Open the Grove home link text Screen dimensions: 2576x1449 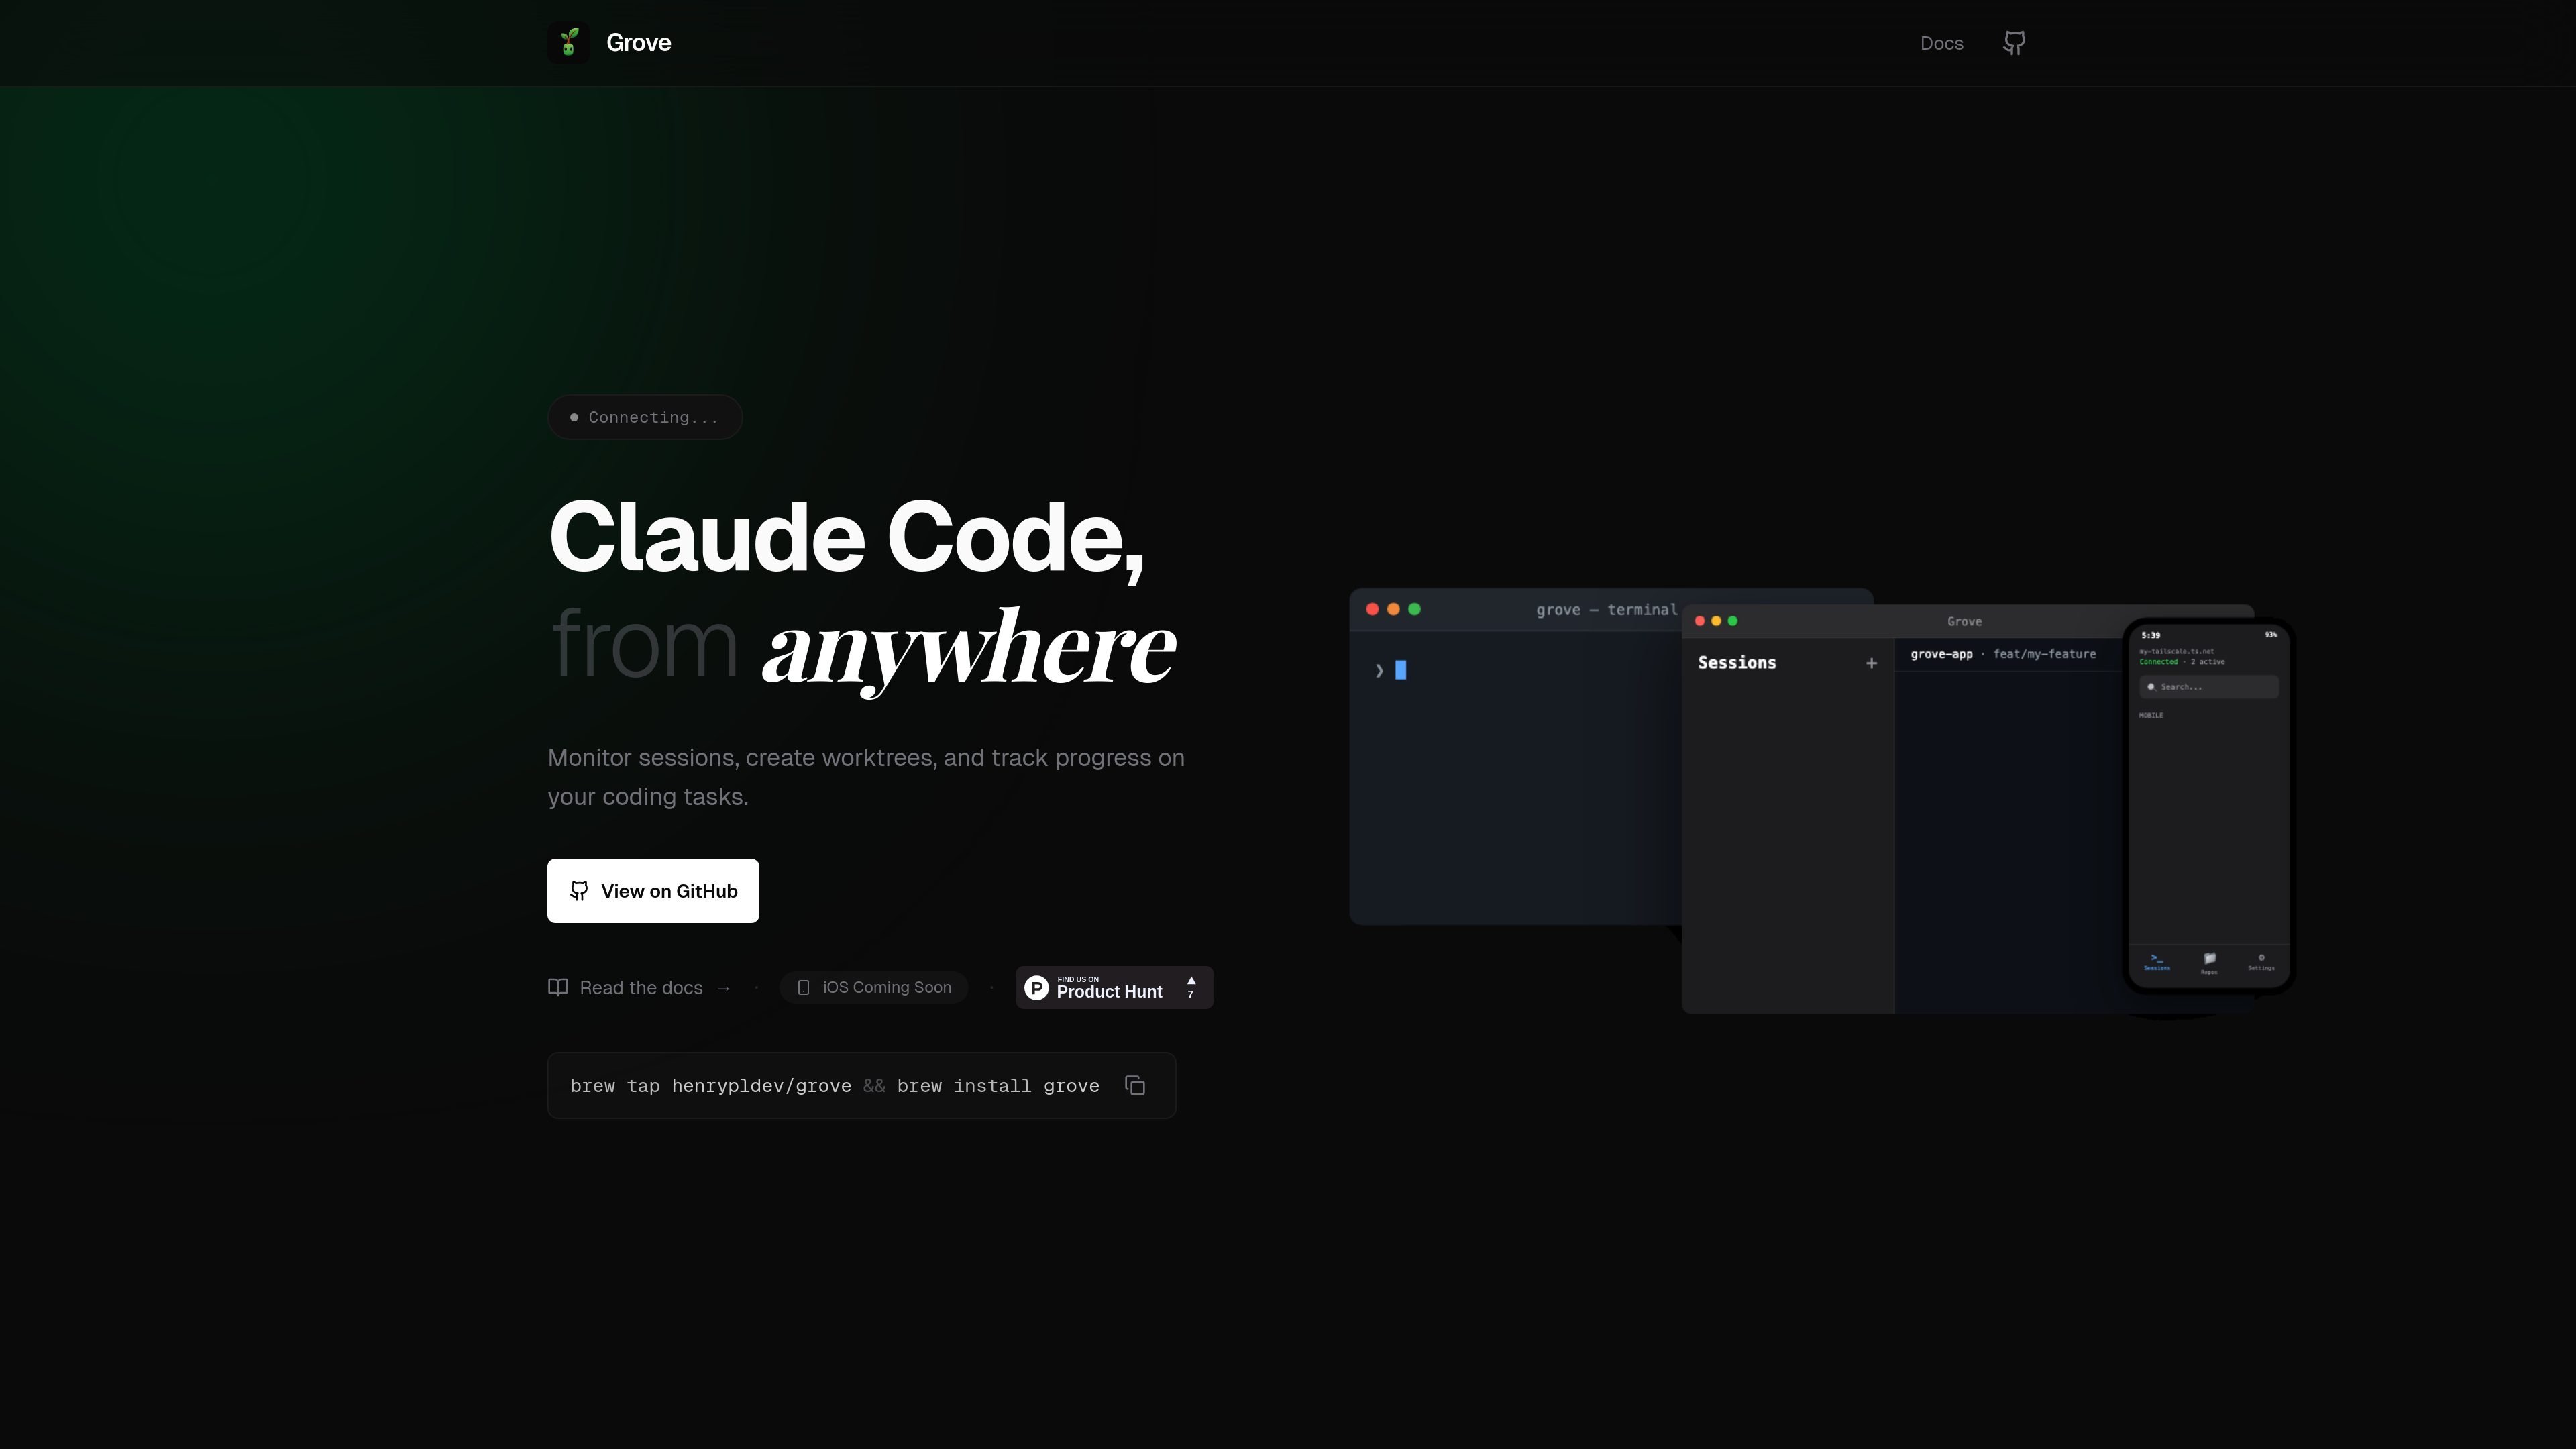click(638, 43)
